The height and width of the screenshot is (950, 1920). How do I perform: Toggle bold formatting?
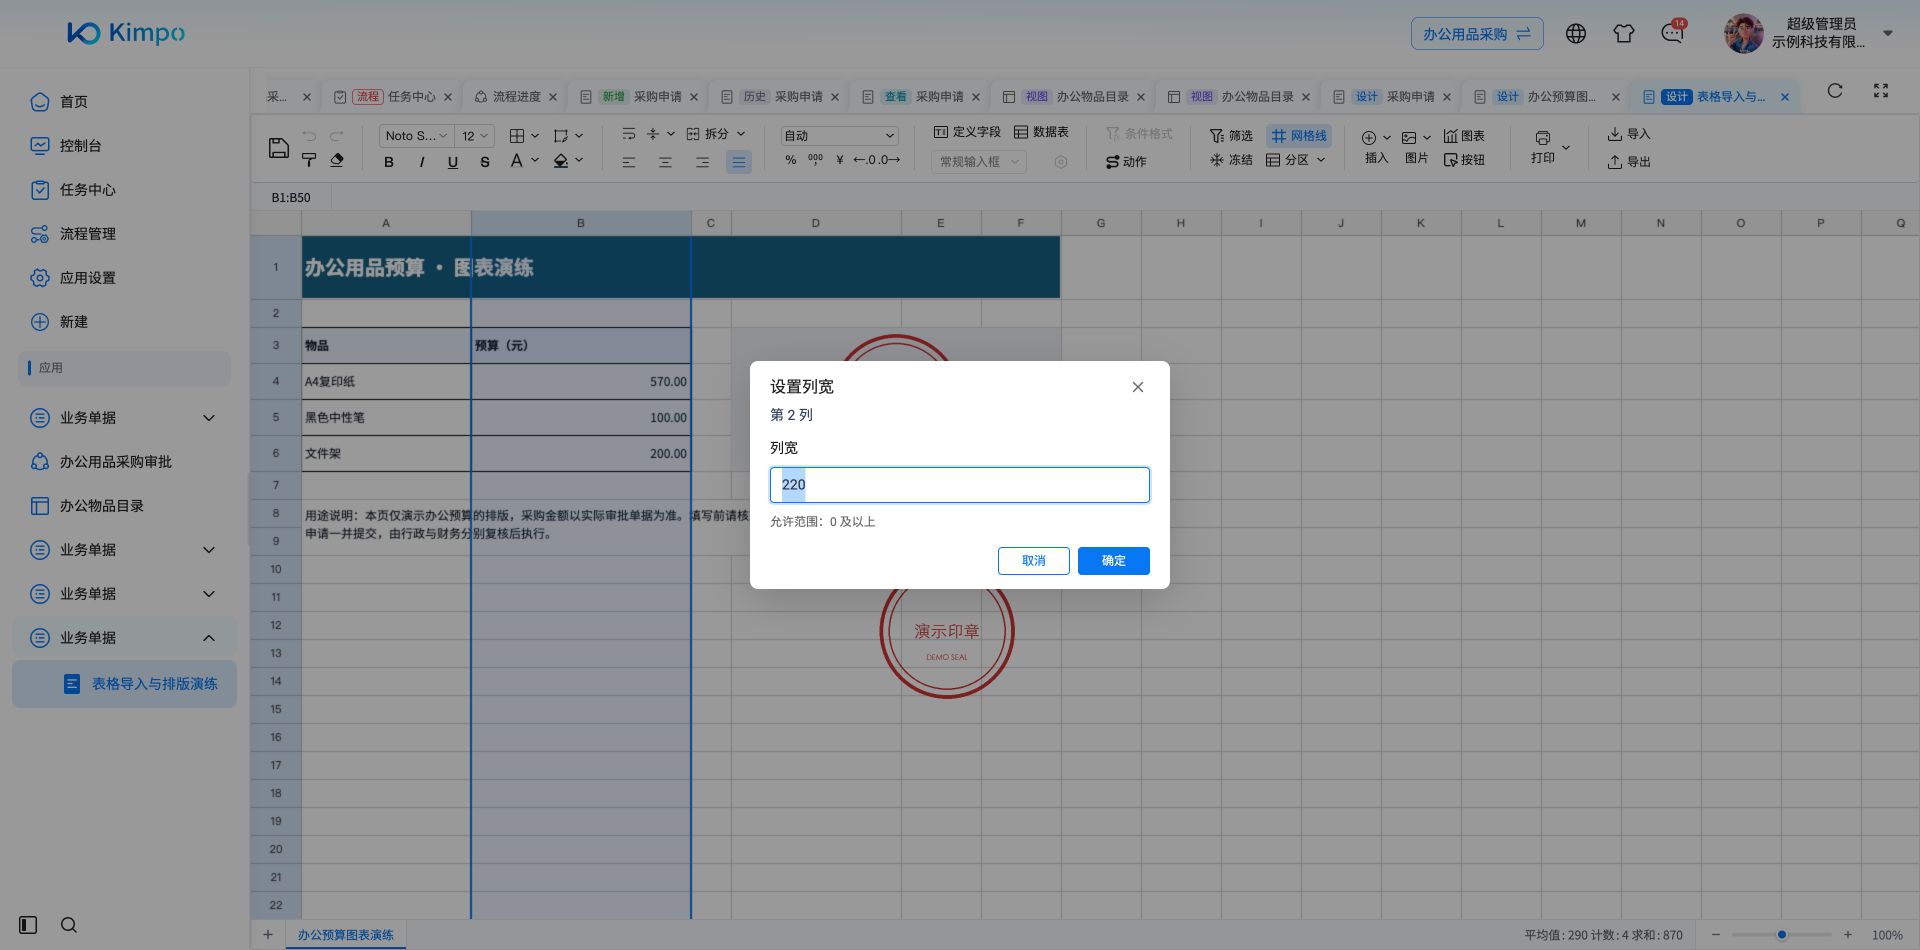coord(389,161)
